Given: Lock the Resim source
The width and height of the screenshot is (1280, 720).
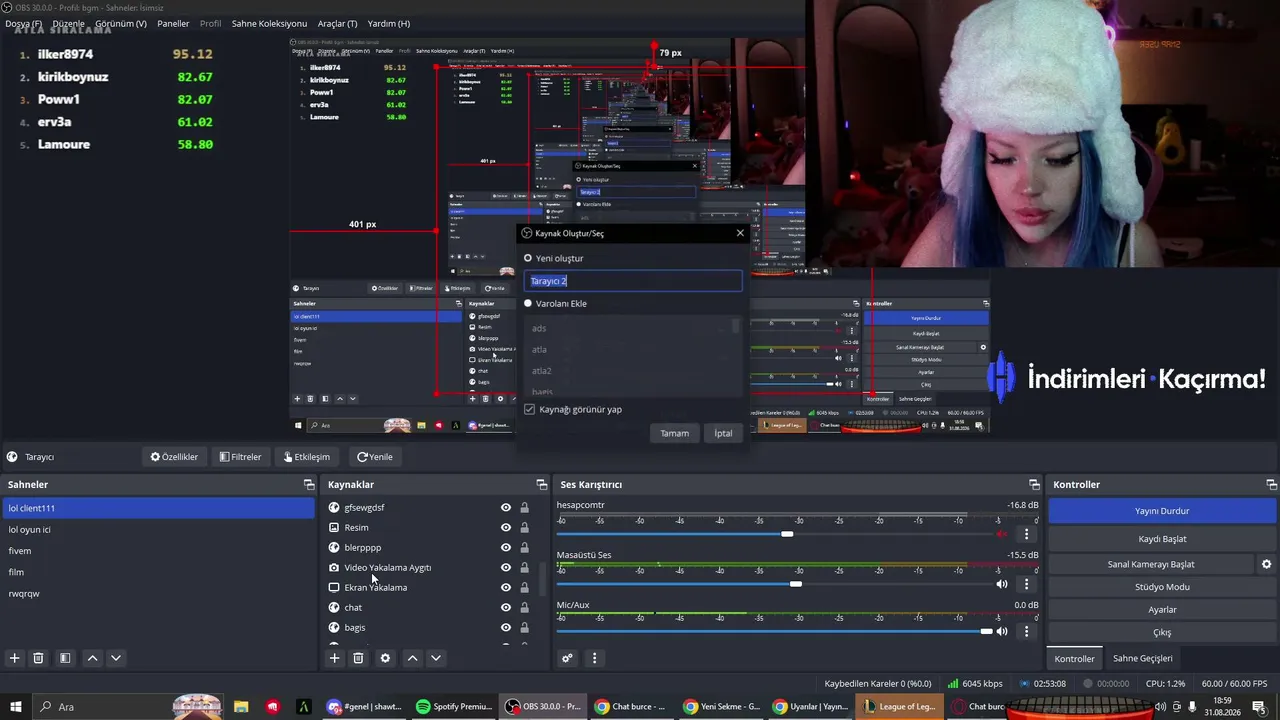Looking at the screenshot, I should pyautogui.click(x=524, y=527).
